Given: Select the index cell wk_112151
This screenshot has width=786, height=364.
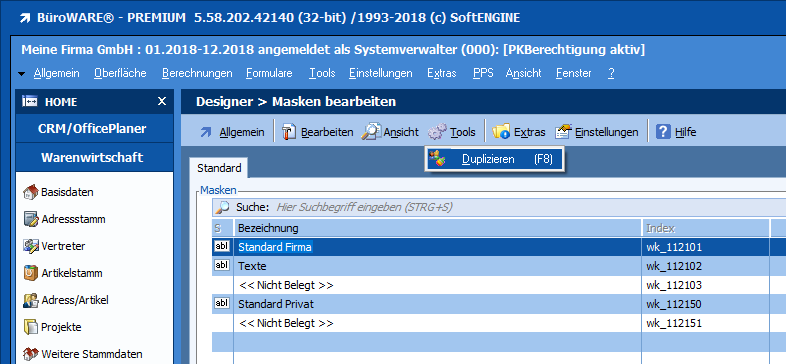Looking at the screenshot, I should [x=705, y=323].
